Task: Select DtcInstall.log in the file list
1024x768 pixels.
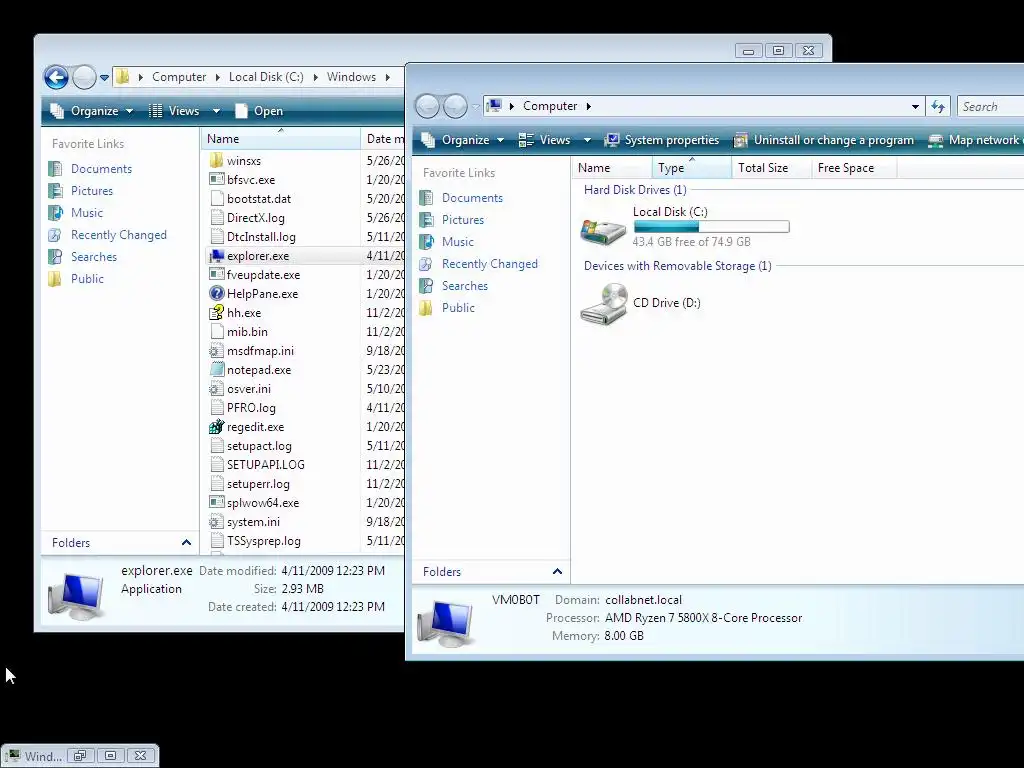Action: coord(261,236)
